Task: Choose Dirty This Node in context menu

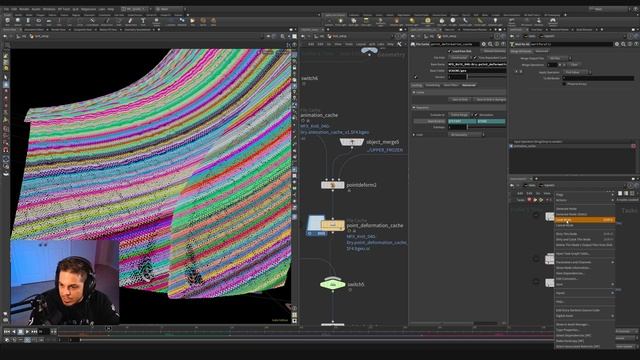Action: [584, 233]
